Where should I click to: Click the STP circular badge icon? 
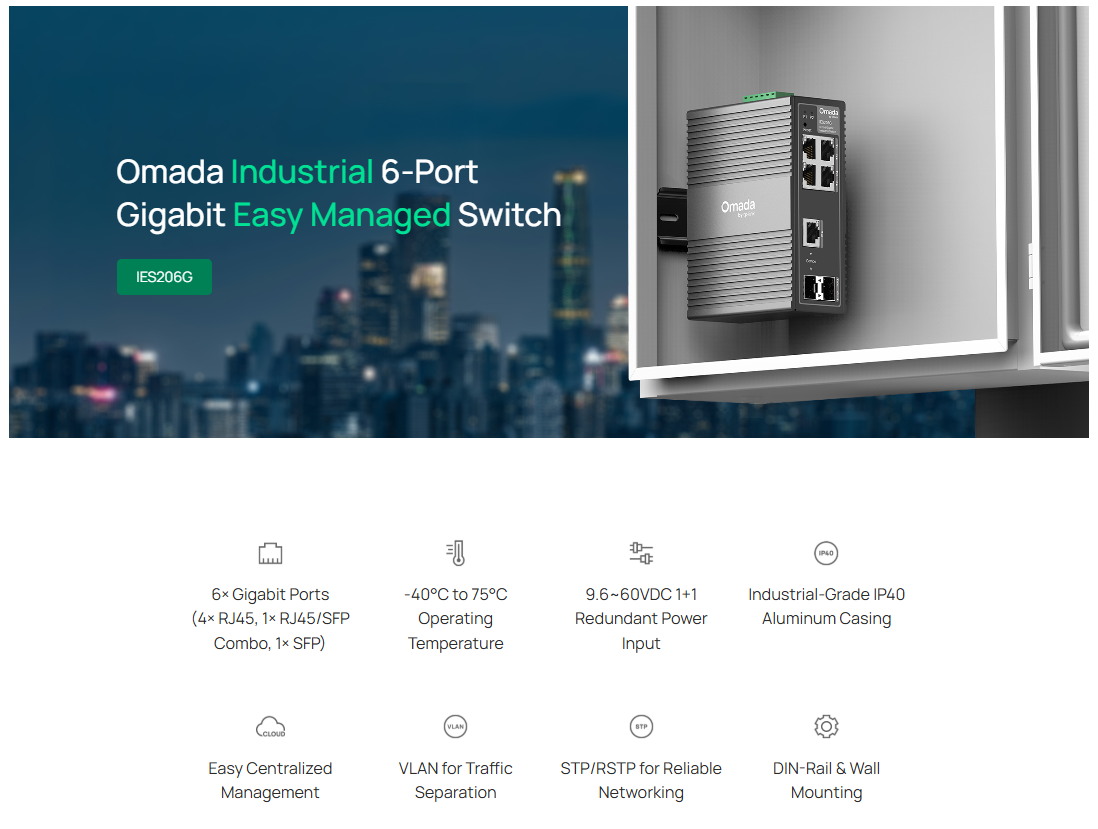[641, 726]
